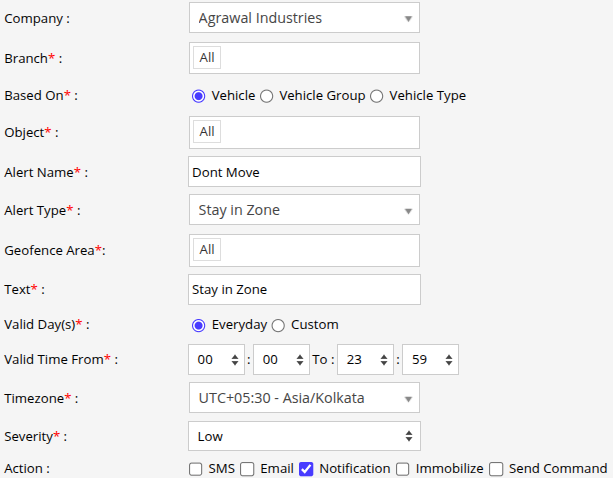Uncheck the Notification action checkbox
613x478 pixels.
[x=307, y=468]
